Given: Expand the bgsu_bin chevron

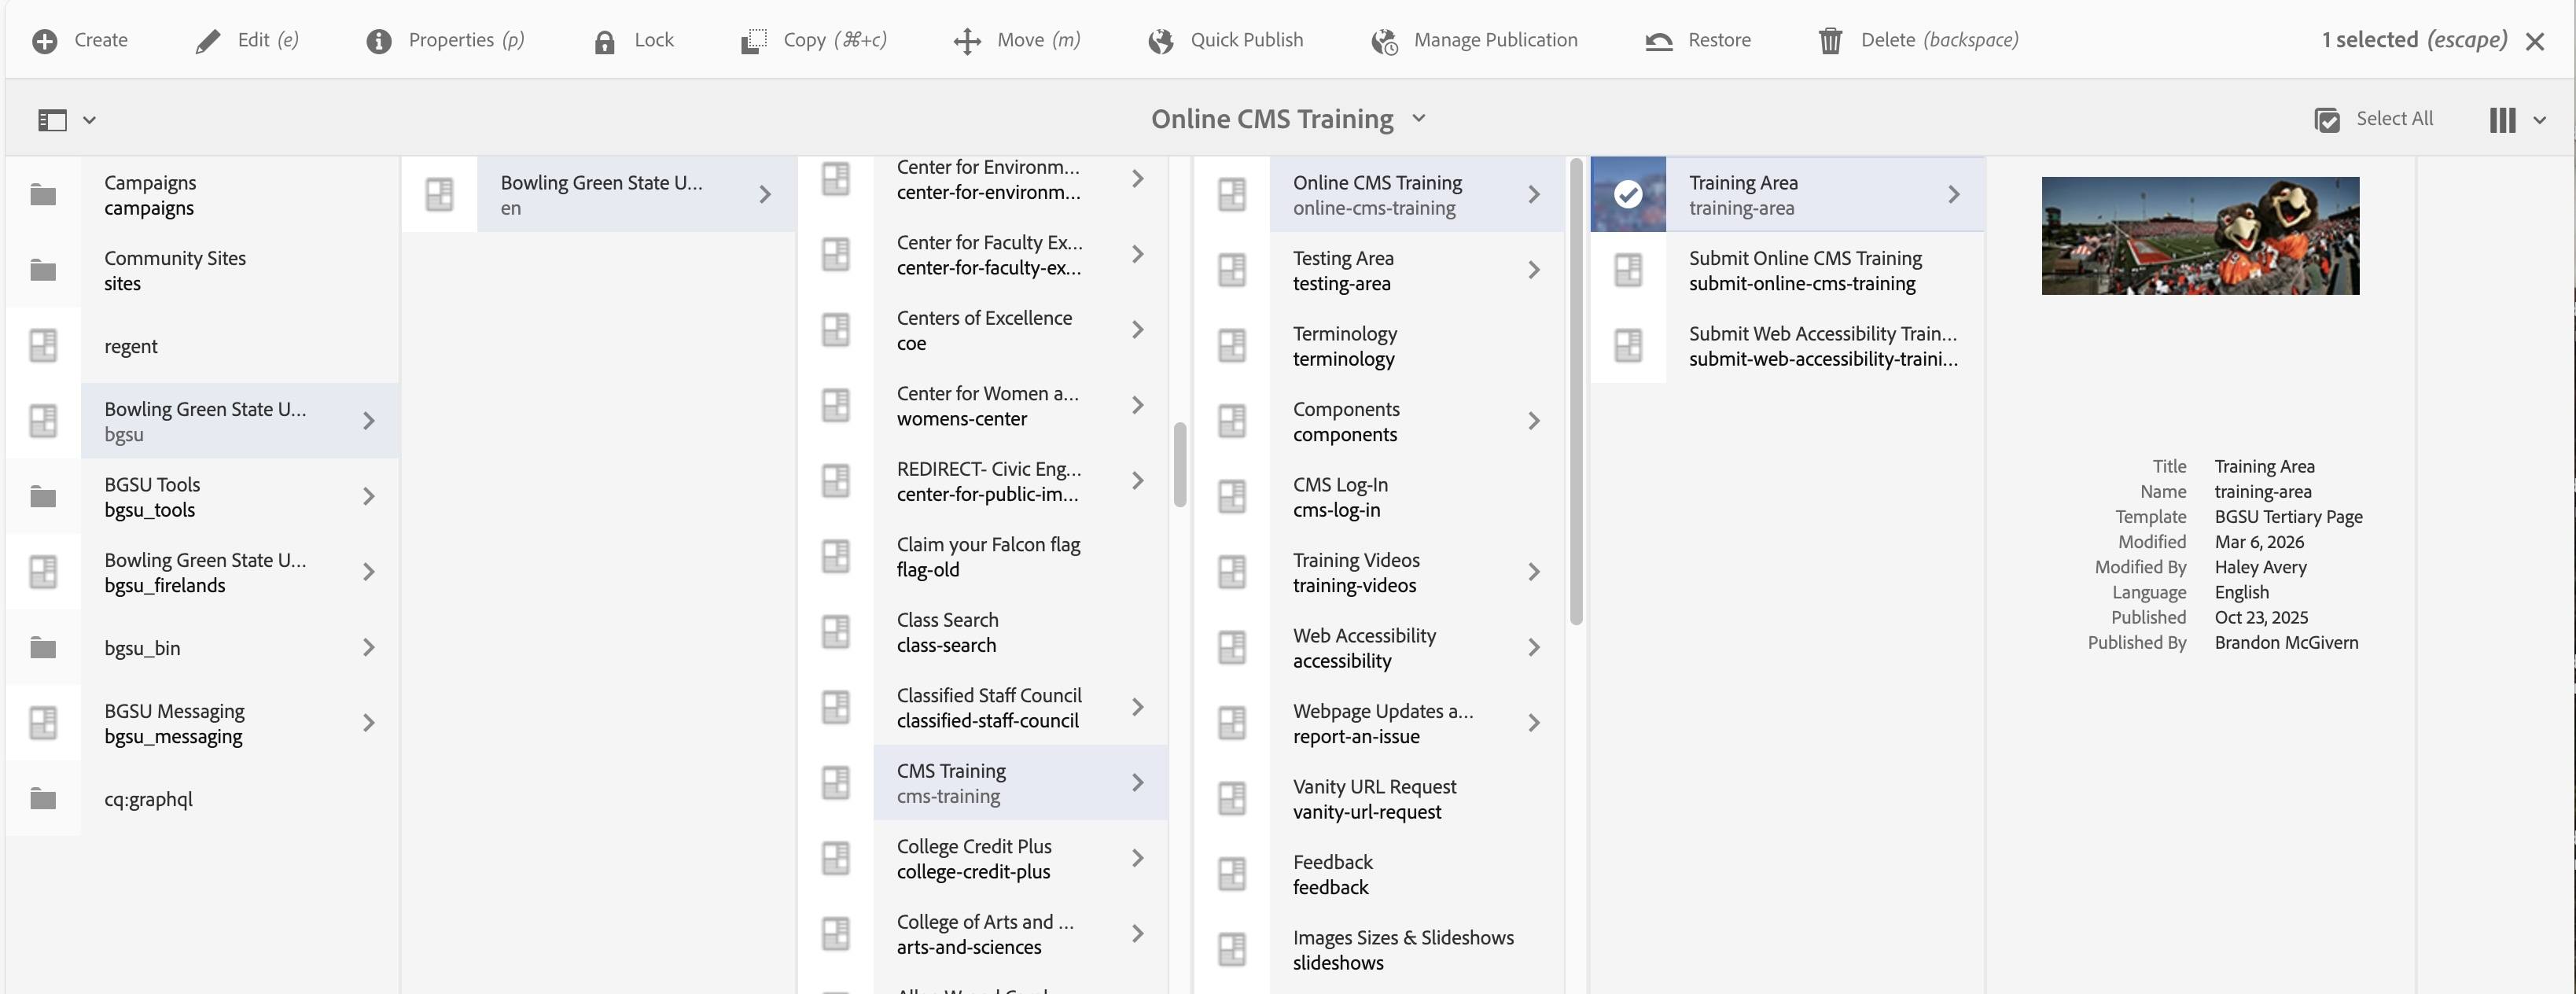Looking at the screenshot, I should click(x=369, y=647).
